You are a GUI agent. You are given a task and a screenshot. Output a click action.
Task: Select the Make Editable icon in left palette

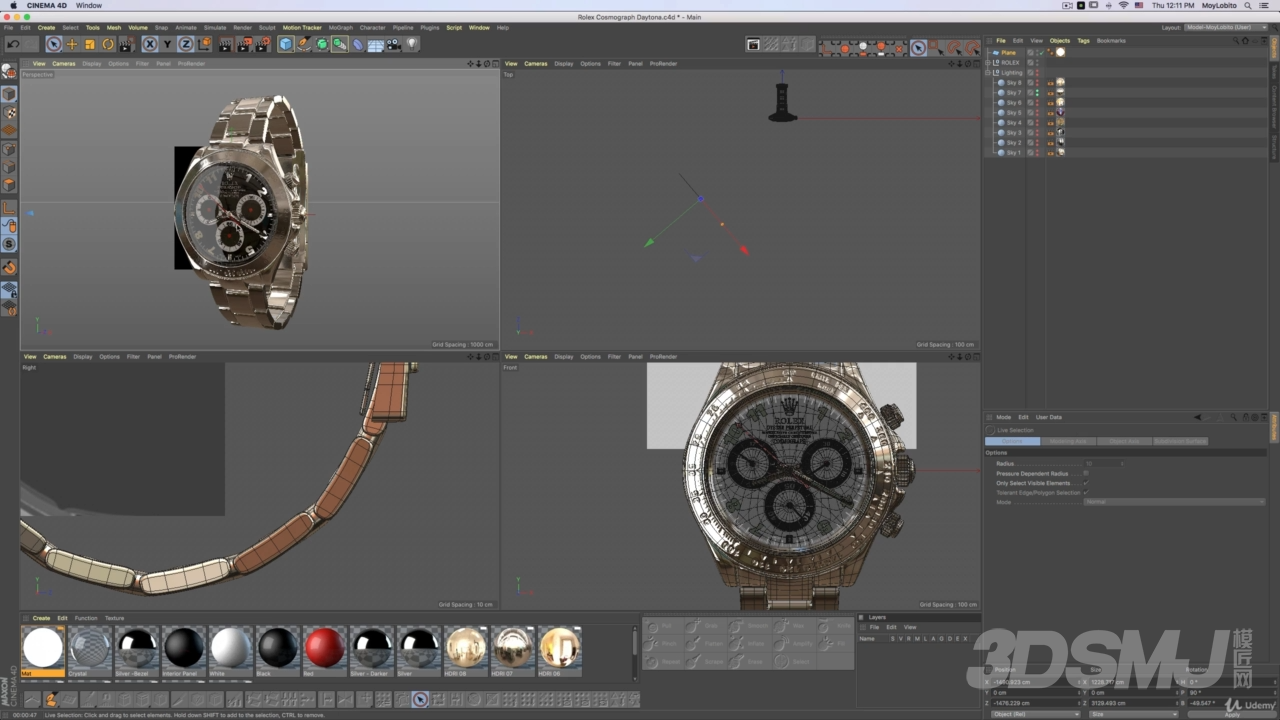click(x=9, y=72)
